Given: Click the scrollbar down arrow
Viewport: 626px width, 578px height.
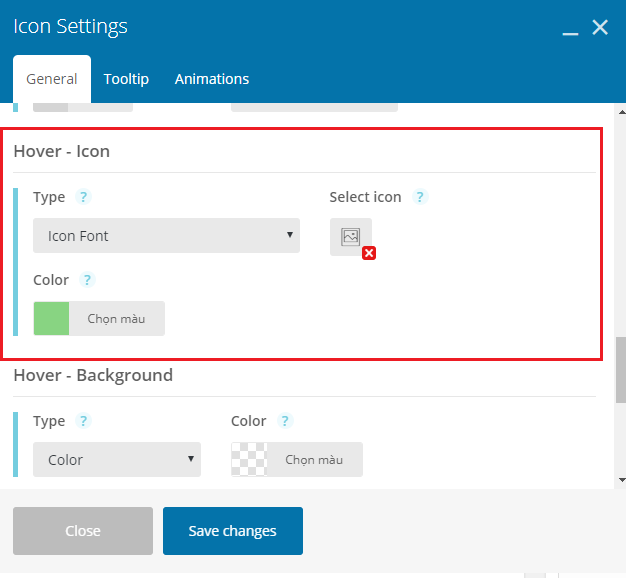Looking at the screenshot, I should [622, 480].
